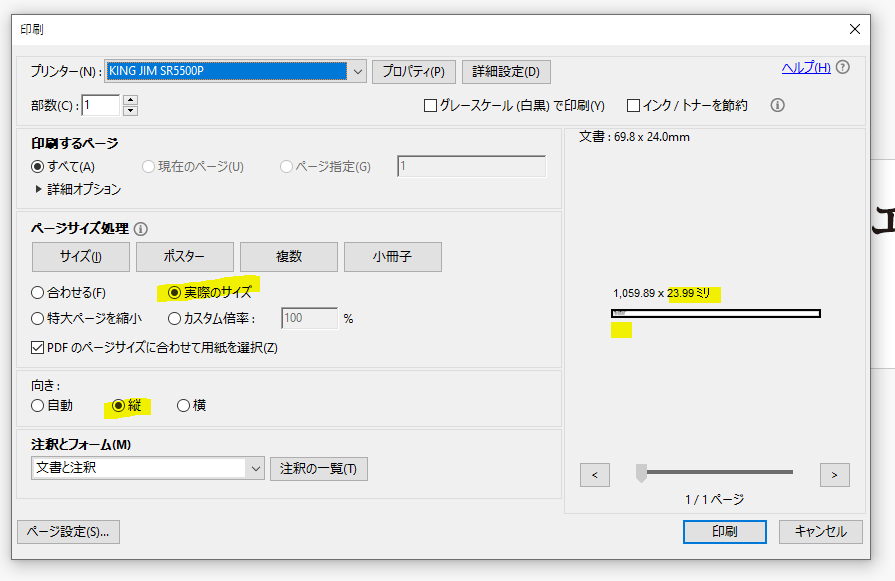The width and height of the screenshot is (895, 581).
Task: Toggle インク/トナーを節約 checkbox
Action: pyautogui.click(x=633, y=105)
